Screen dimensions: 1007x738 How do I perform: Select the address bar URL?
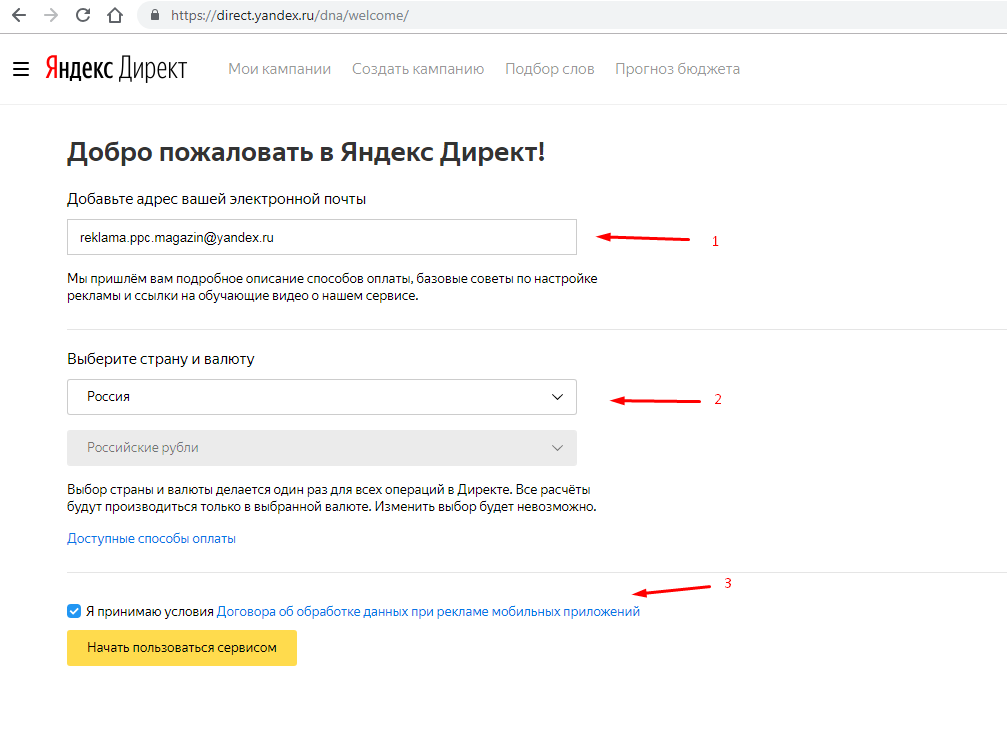[x=290, y=15]
